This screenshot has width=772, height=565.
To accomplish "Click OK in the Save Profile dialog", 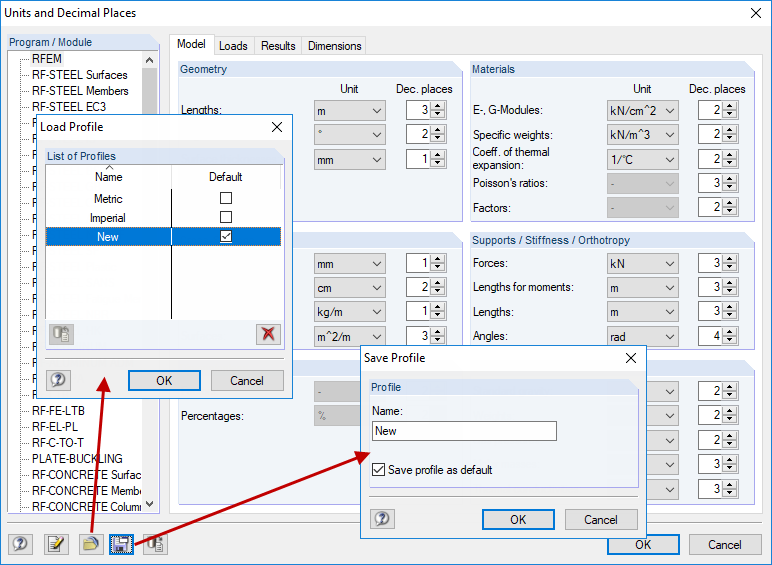I will tap(518, 519).
